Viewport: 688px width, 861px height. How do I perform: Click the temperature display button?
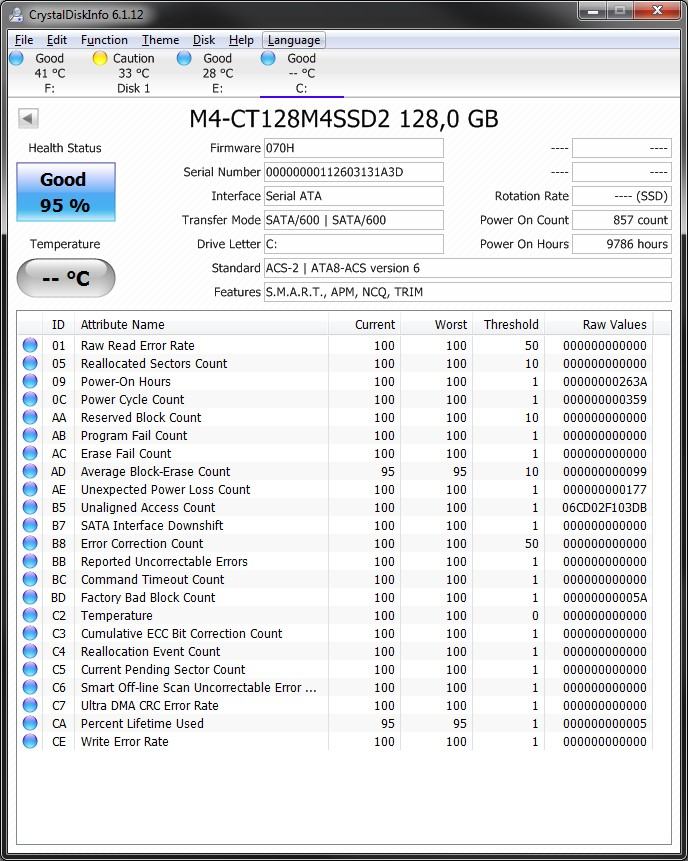tap(66, 278)
